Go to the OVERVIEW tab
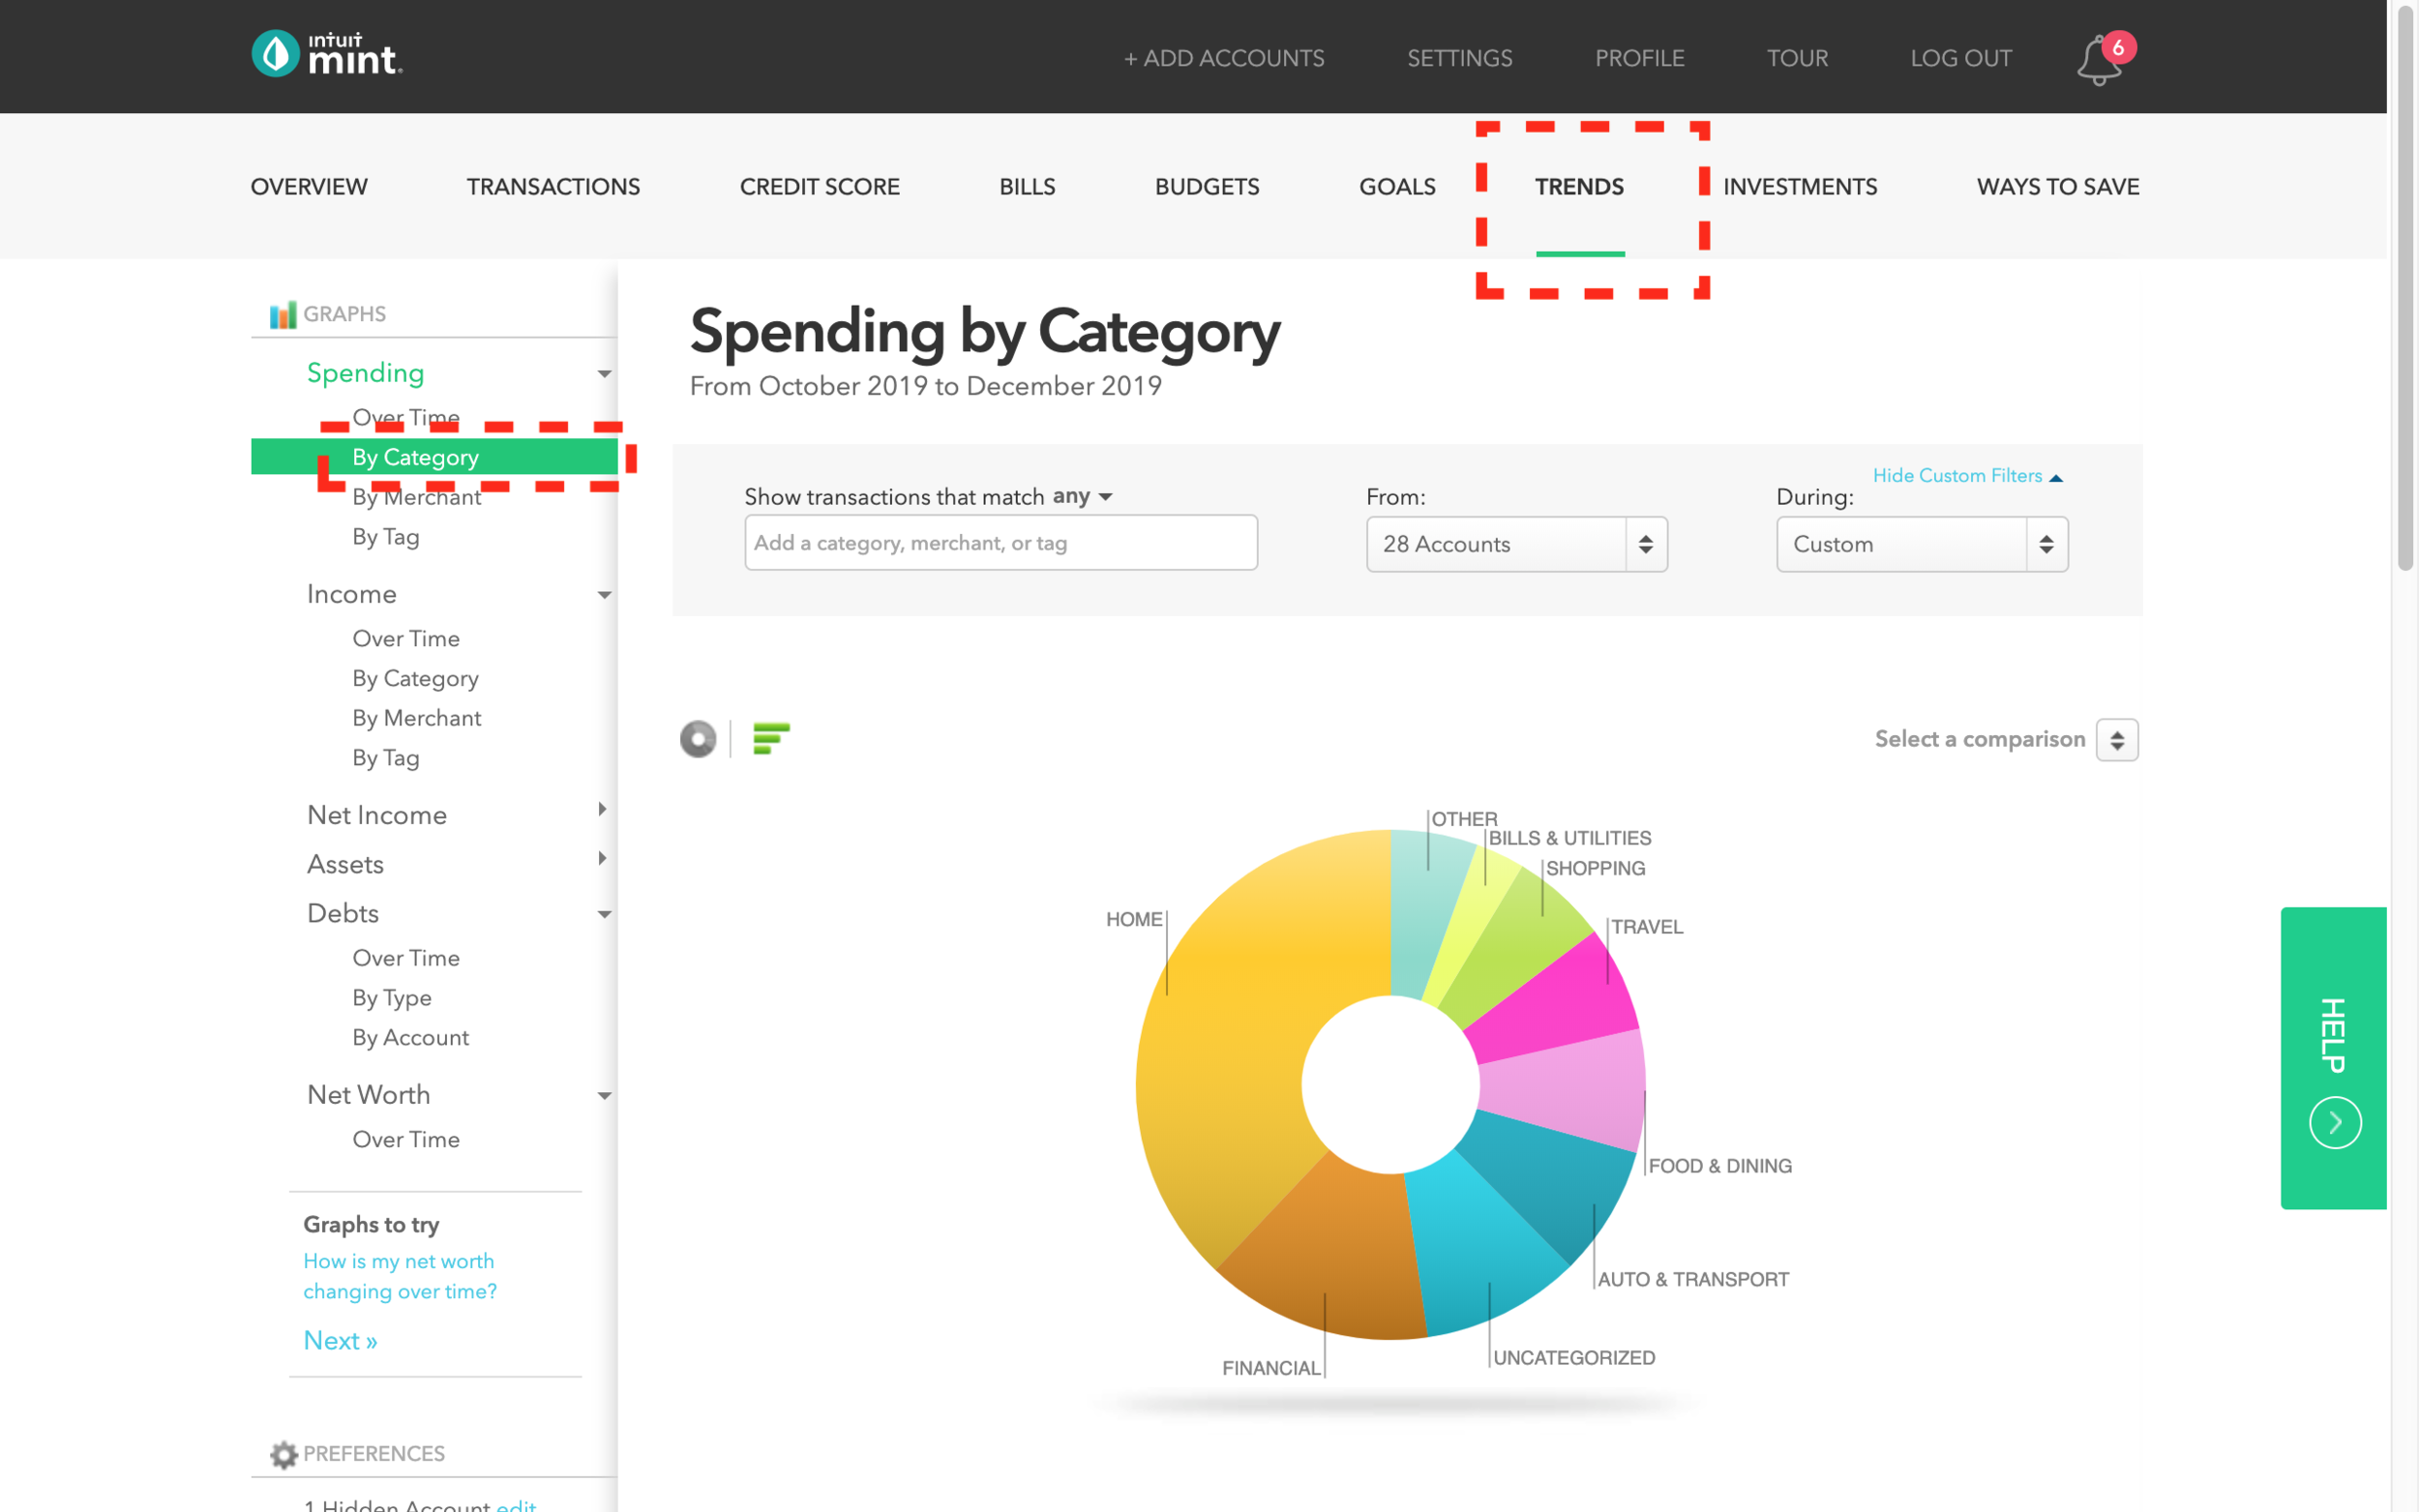2419x1512 pixels. click(x=309, y=186)
